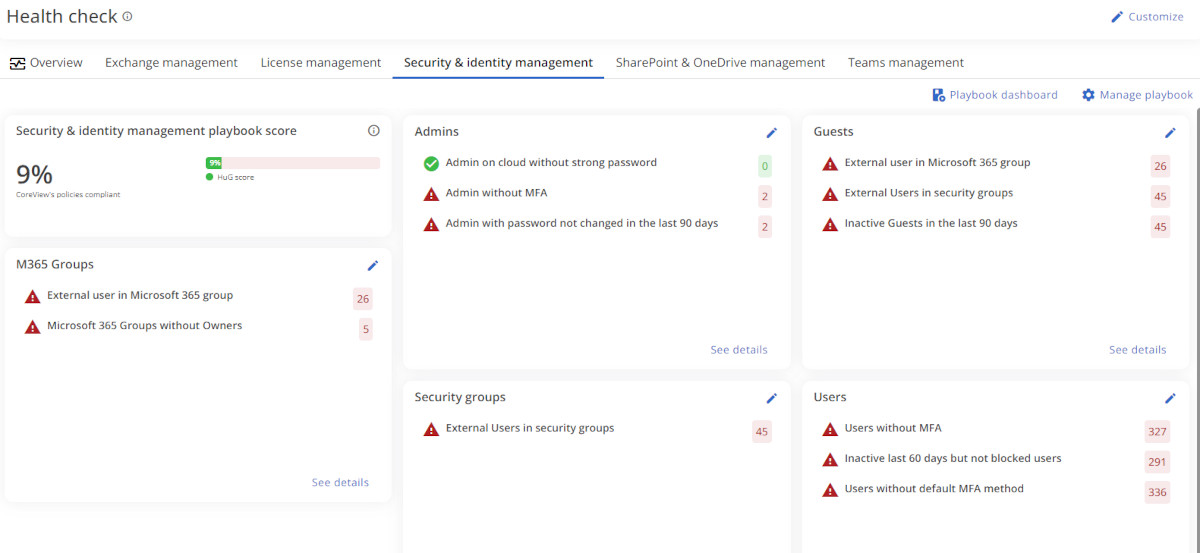Click the Customize button
This screenshot has height=553, width=1200.
coord(1147,17)
